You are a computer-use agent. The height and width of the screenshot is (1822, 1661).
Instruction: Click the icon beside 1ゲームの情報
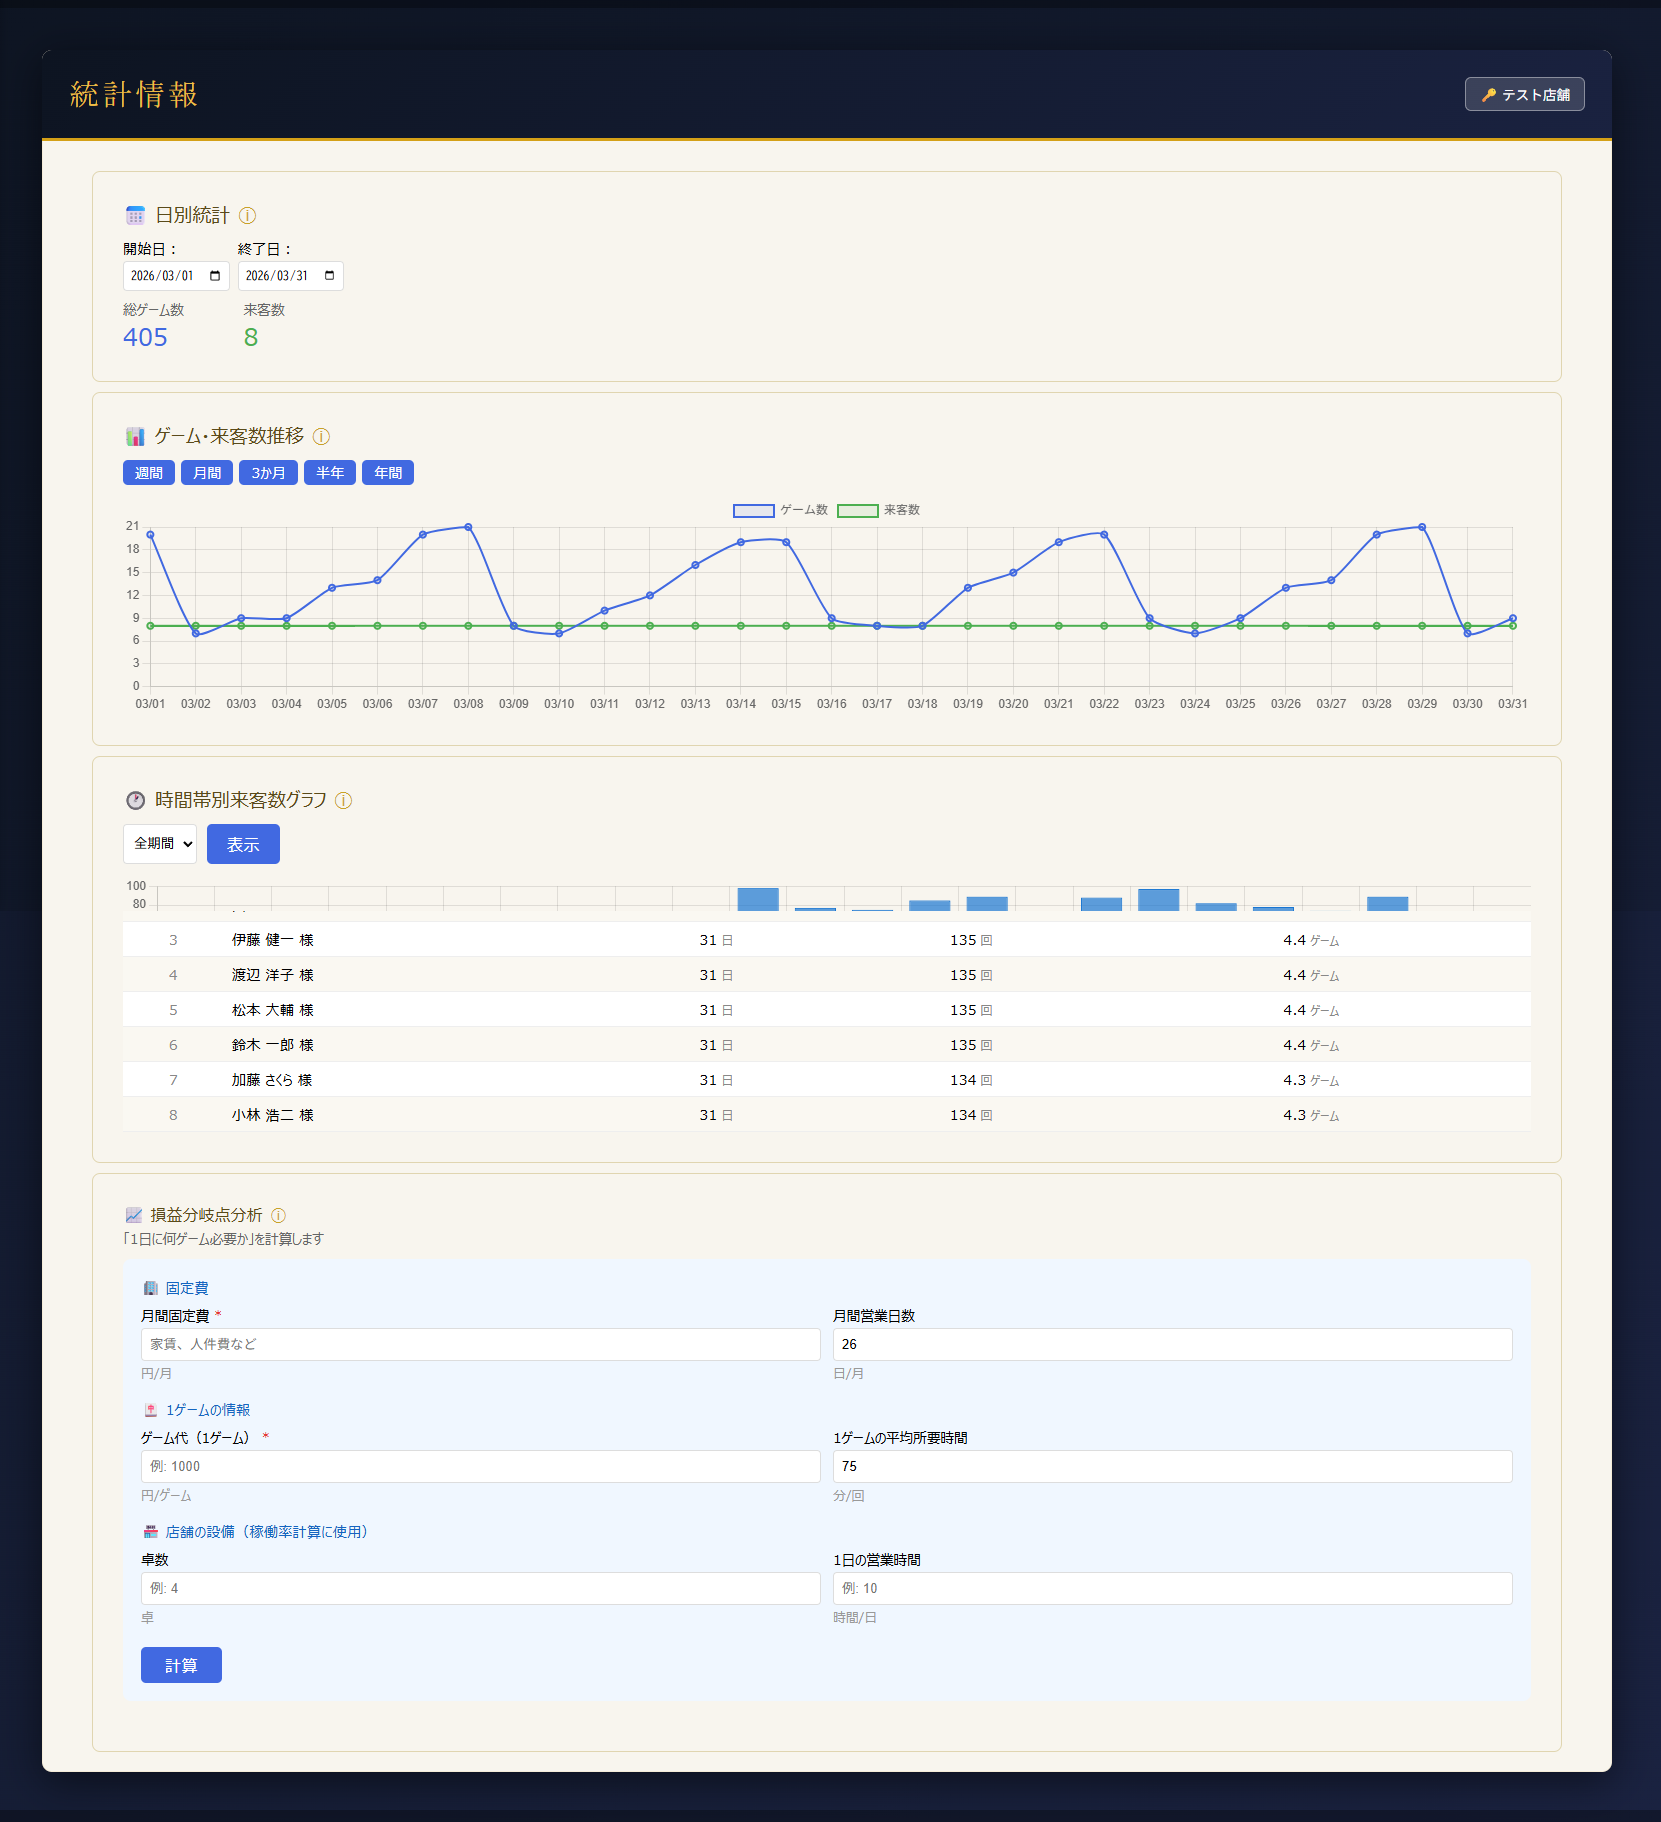151,1411
